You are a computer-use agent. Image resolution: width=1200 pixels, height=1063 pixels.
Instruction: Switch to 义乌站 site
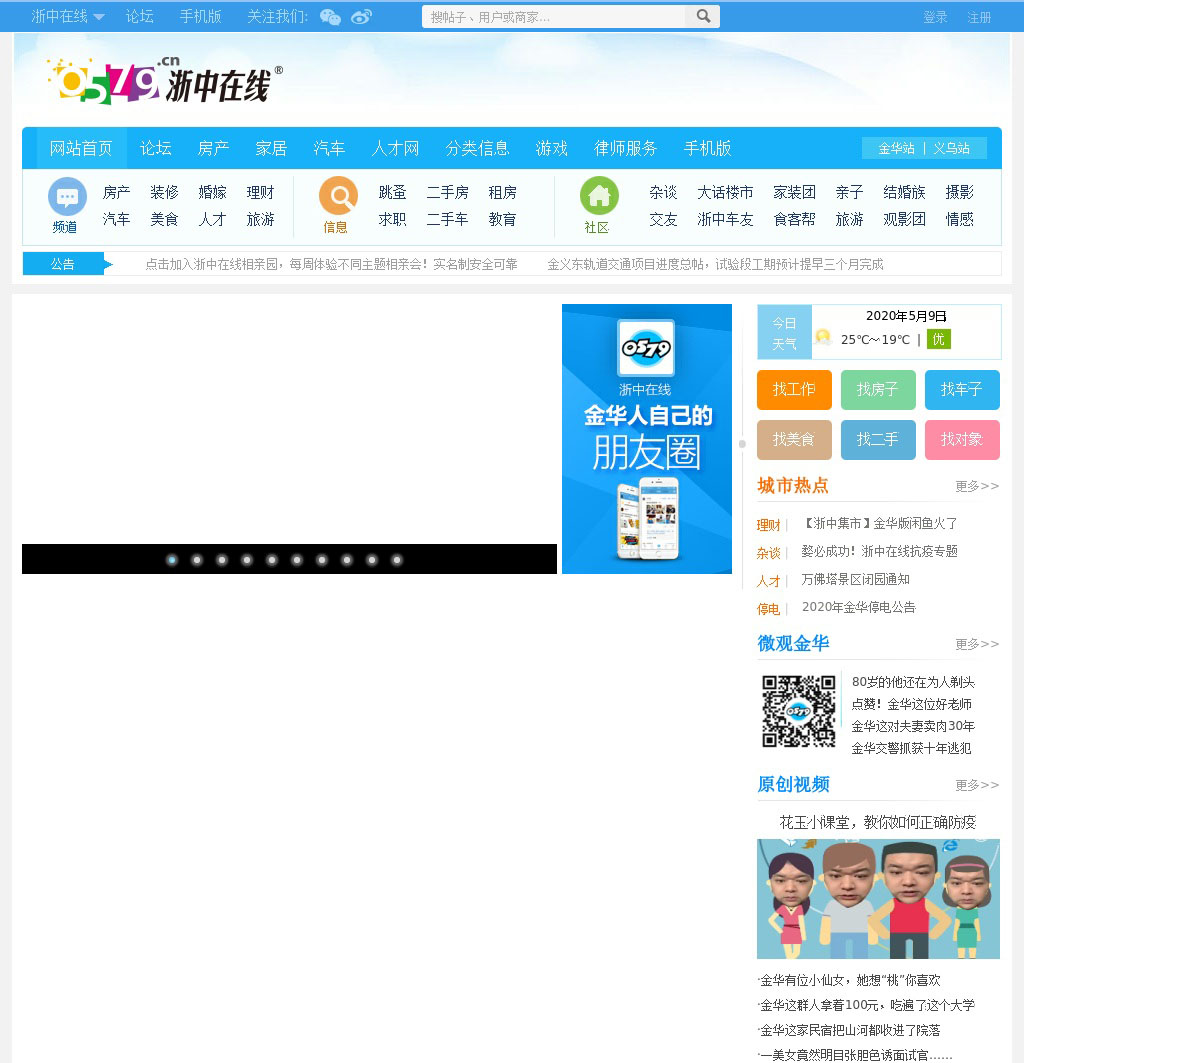(x=951, y=148)
